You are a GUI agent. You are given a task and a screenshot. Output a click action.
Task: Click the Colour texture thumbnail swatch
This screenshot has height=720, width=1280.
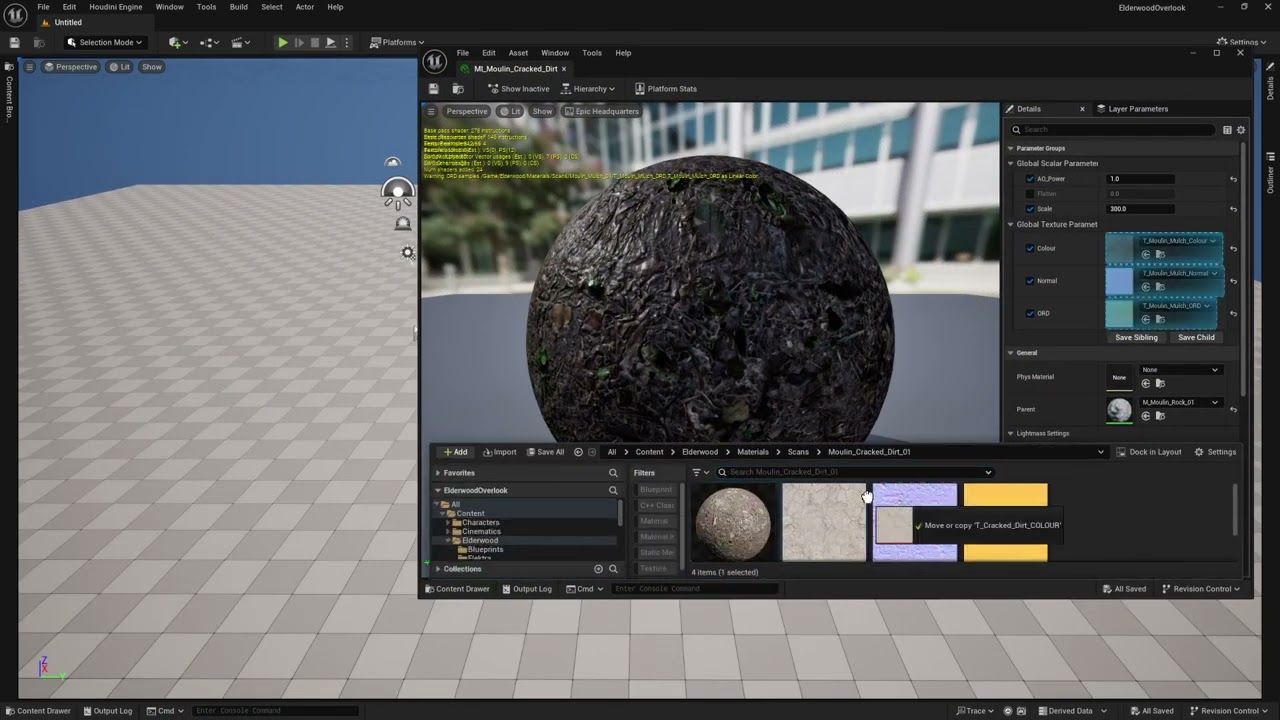[1119, 248]
